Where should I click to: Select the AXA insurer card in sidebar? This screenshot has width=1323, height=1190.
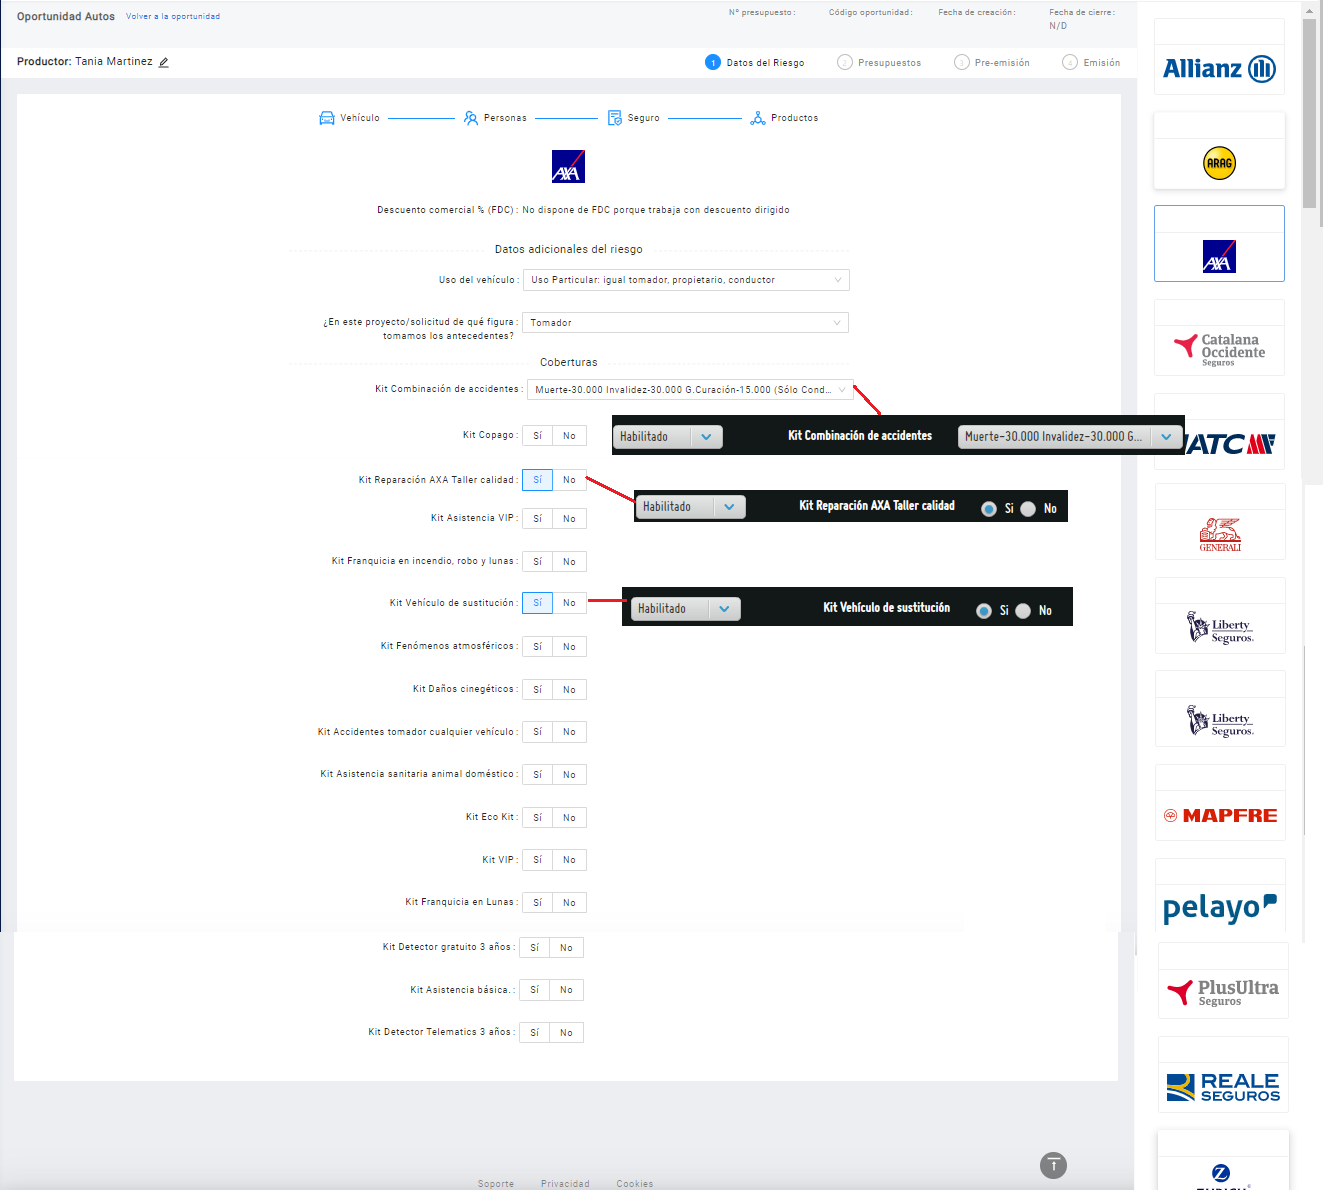[x=1219, y=244]
